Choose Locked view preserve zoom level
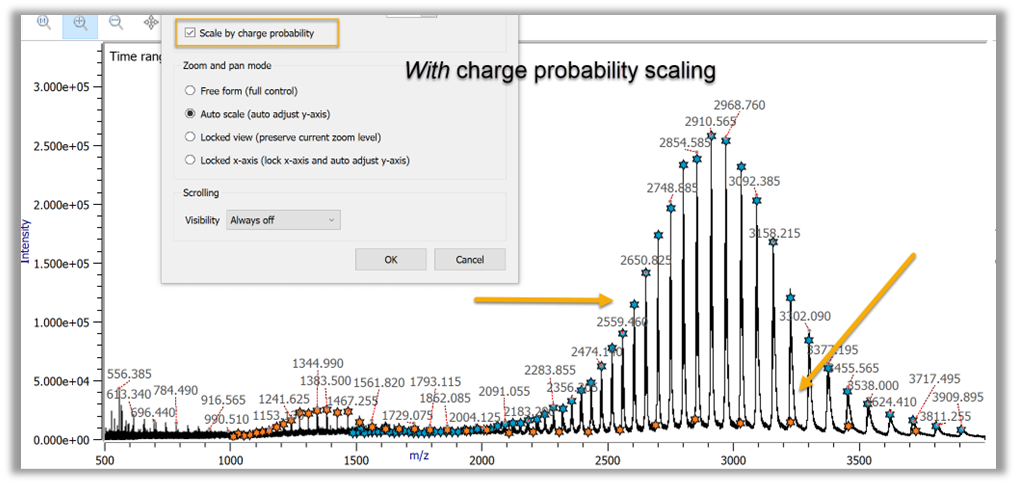This screenshot has height=484, width=1017. [x=190, y=137]
